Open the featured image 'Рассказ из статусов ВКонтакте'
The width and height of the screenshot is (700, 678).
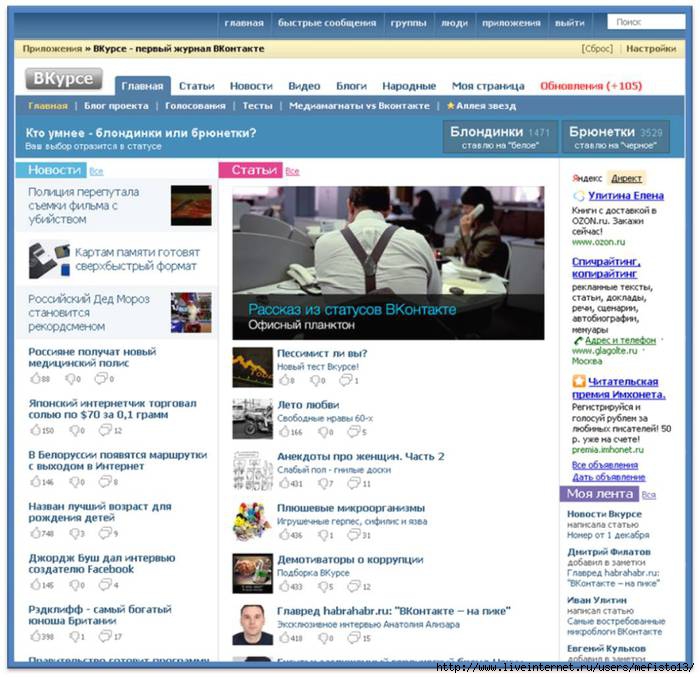point(388,263)
